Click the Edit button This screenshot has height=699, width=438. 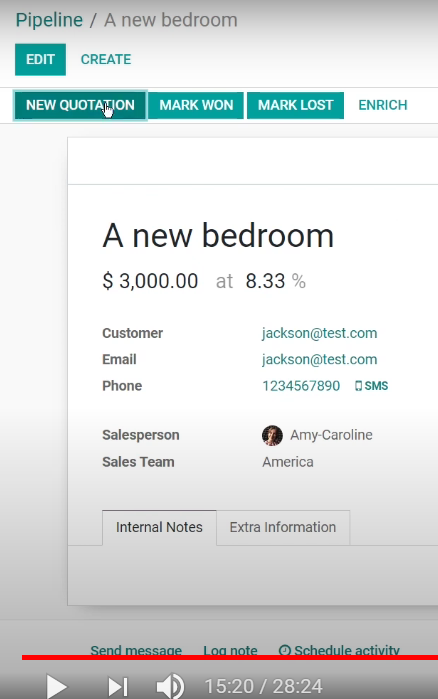(x=40, y=59)
